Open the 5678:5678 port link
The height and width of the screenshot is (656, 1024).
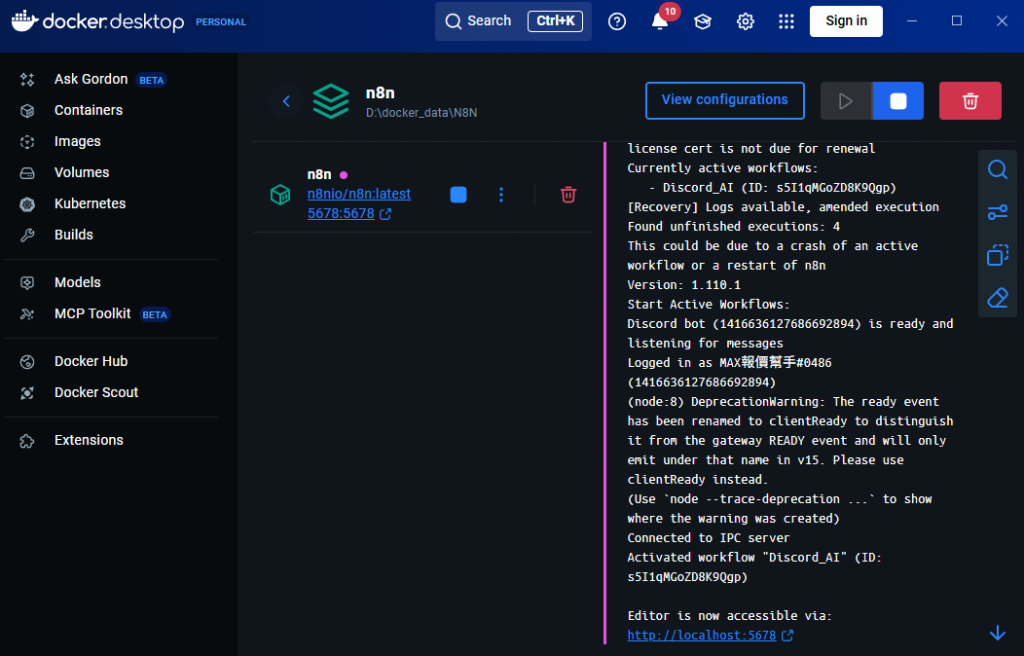tap(340, 214)
